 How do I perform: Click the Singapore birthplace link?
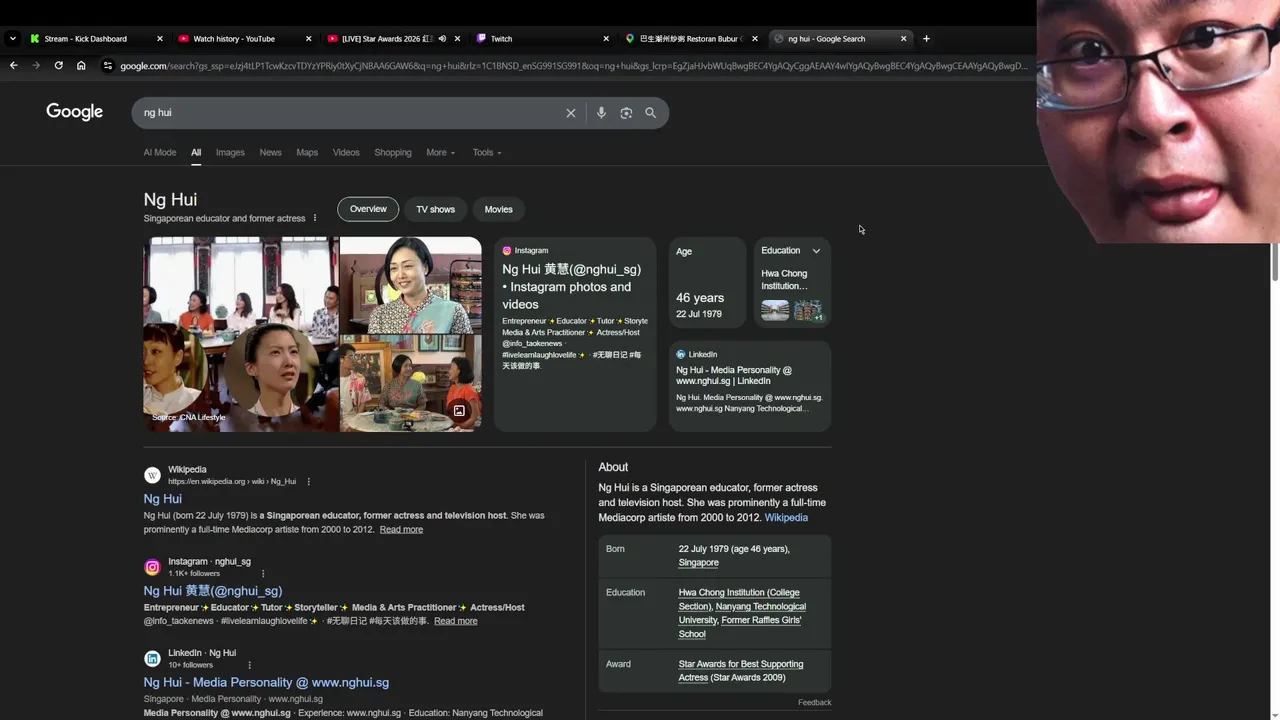point(698,563)
